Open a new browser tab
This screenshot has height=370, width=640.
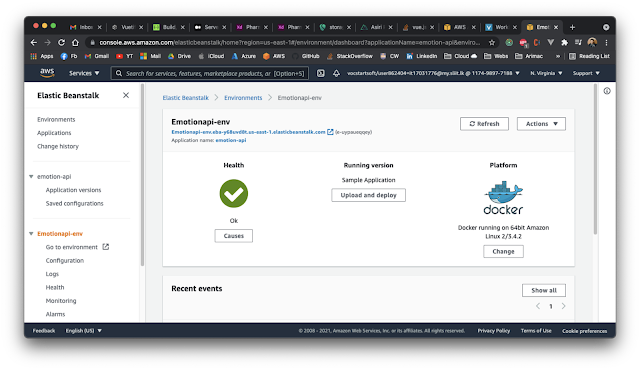(572, 27)
